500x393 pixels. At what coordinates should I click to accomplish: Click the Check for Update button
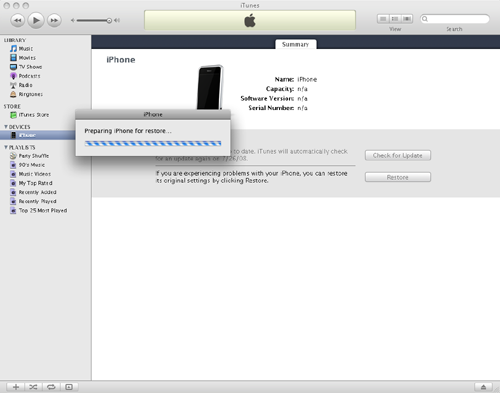(398, 156)
